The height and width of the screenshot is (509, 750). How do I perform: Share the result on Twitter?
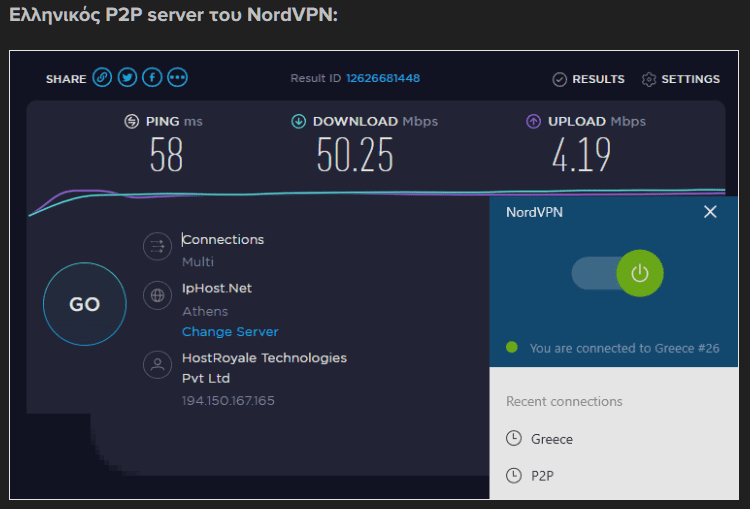pyautogui.click(x=127, y=77)
